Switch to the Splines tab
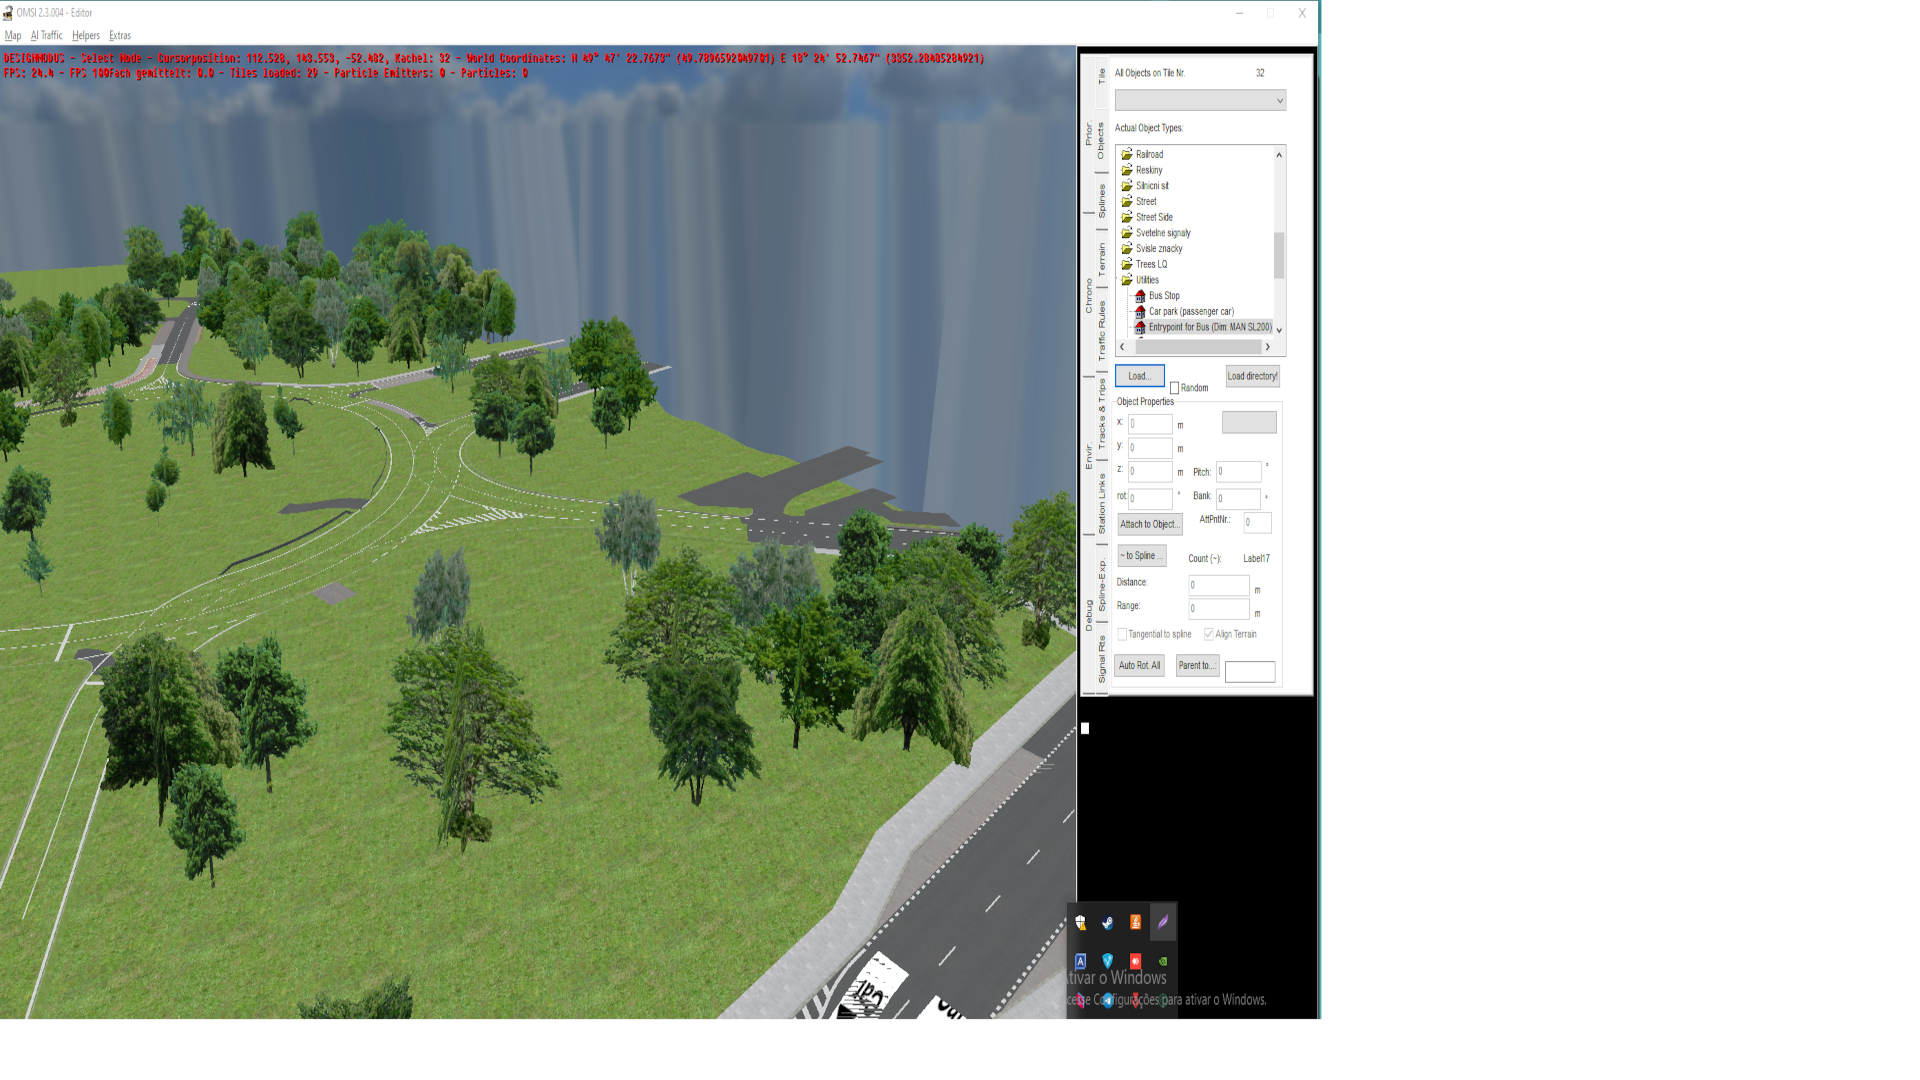1920x1080 pixels. tap(1102, 200)
